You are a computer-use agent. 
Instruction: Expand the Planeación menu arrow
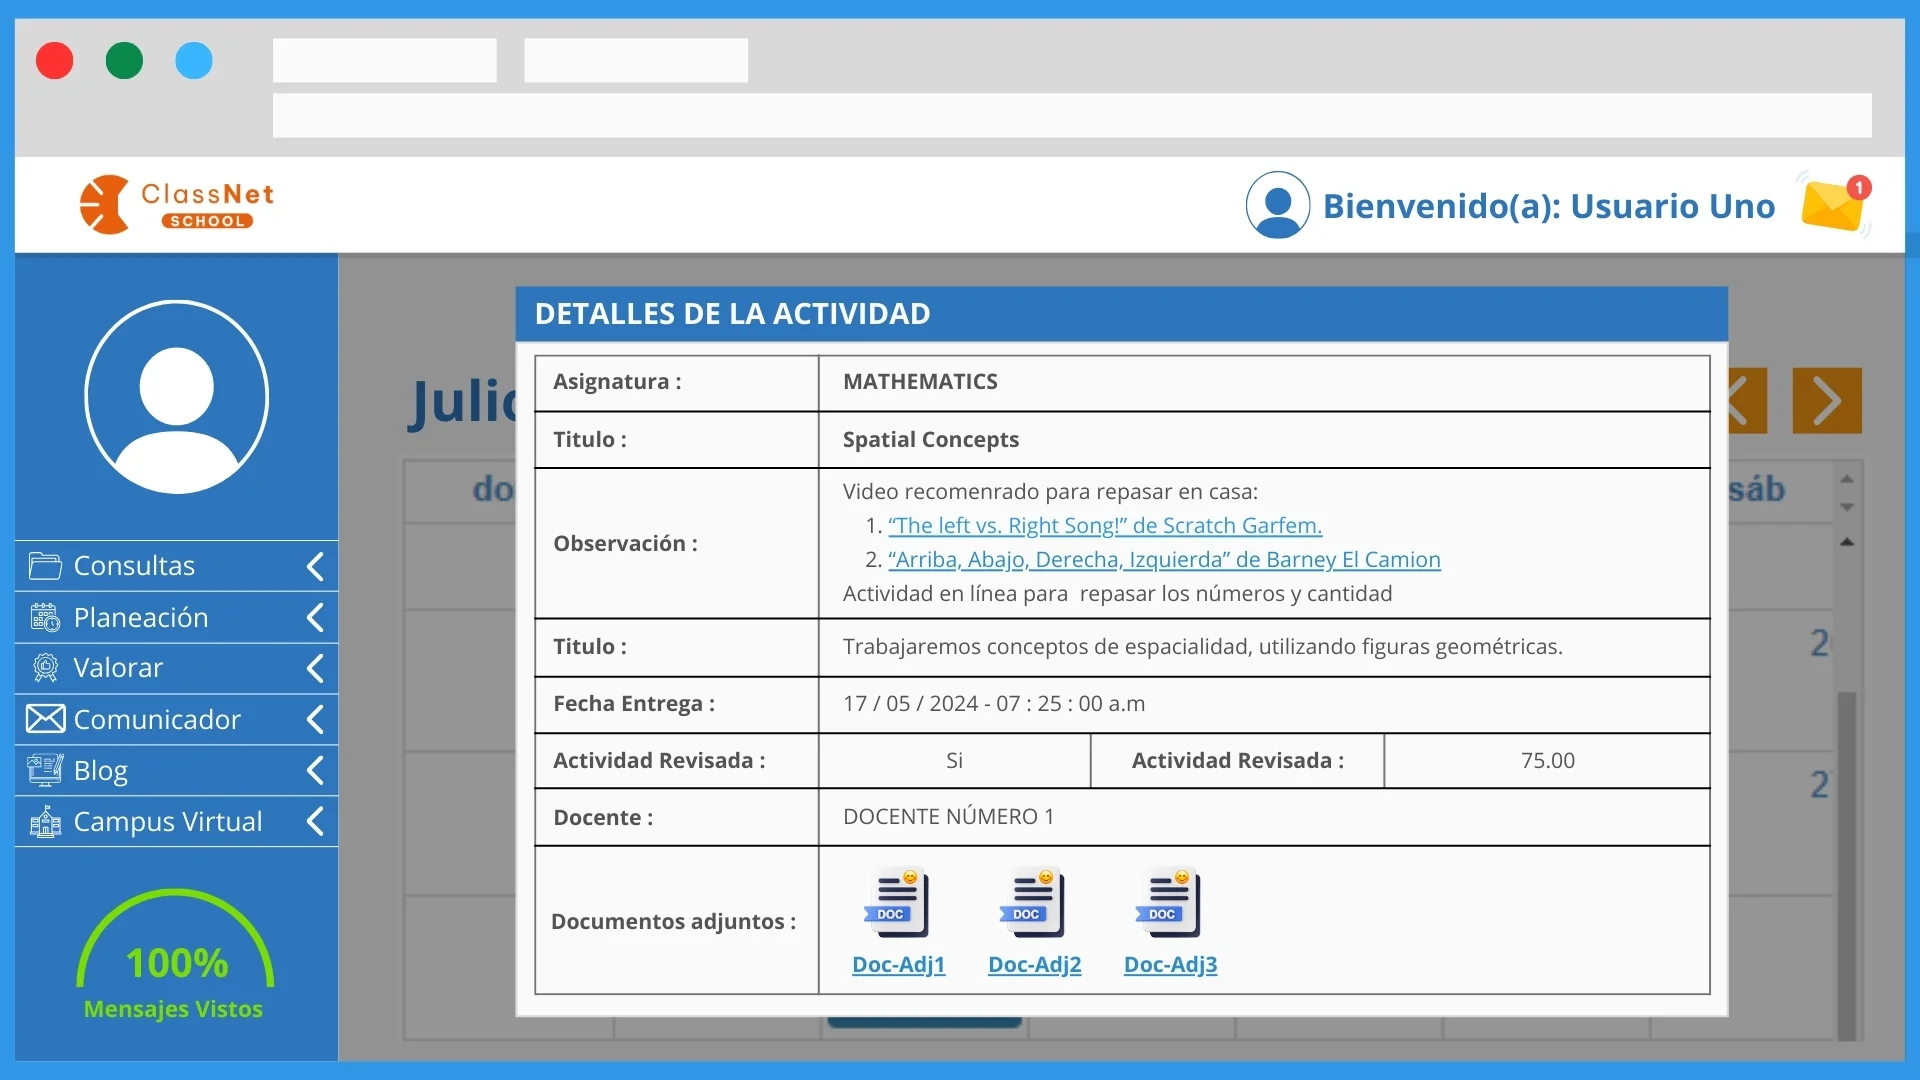[316, 617]
